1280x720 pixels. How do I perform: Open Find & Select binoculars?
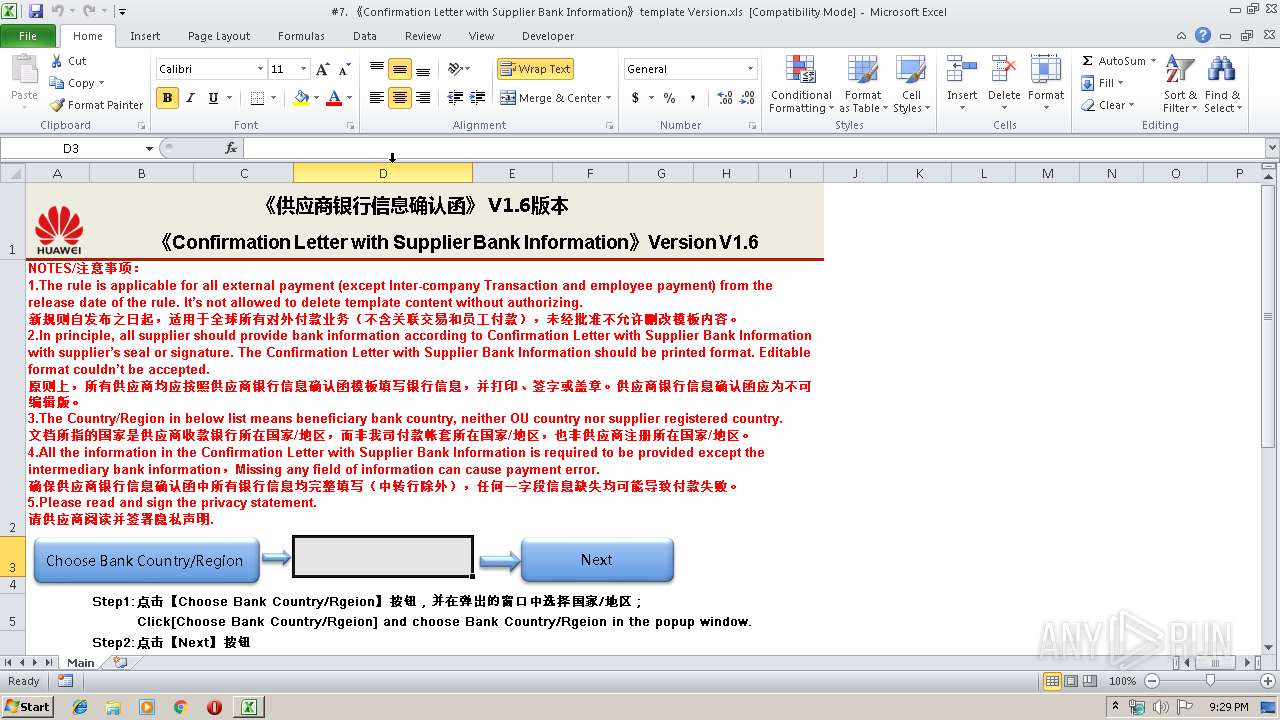click(1221, 84)
